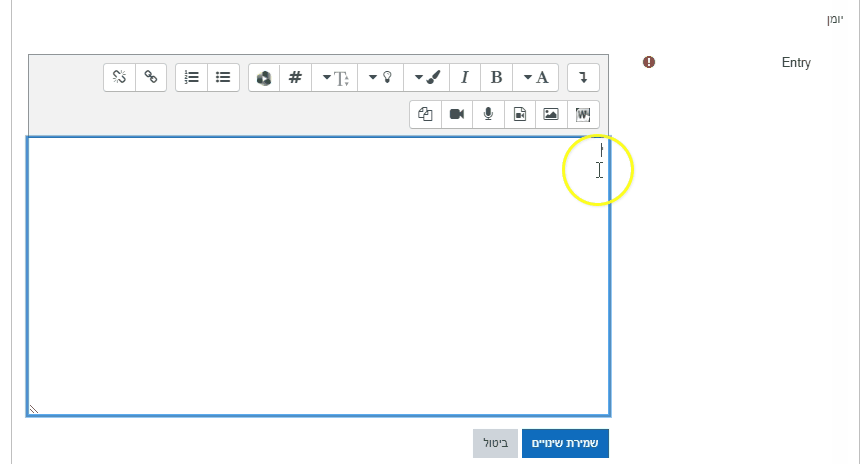Insert a link with the chain icon

tap(151, 78)
